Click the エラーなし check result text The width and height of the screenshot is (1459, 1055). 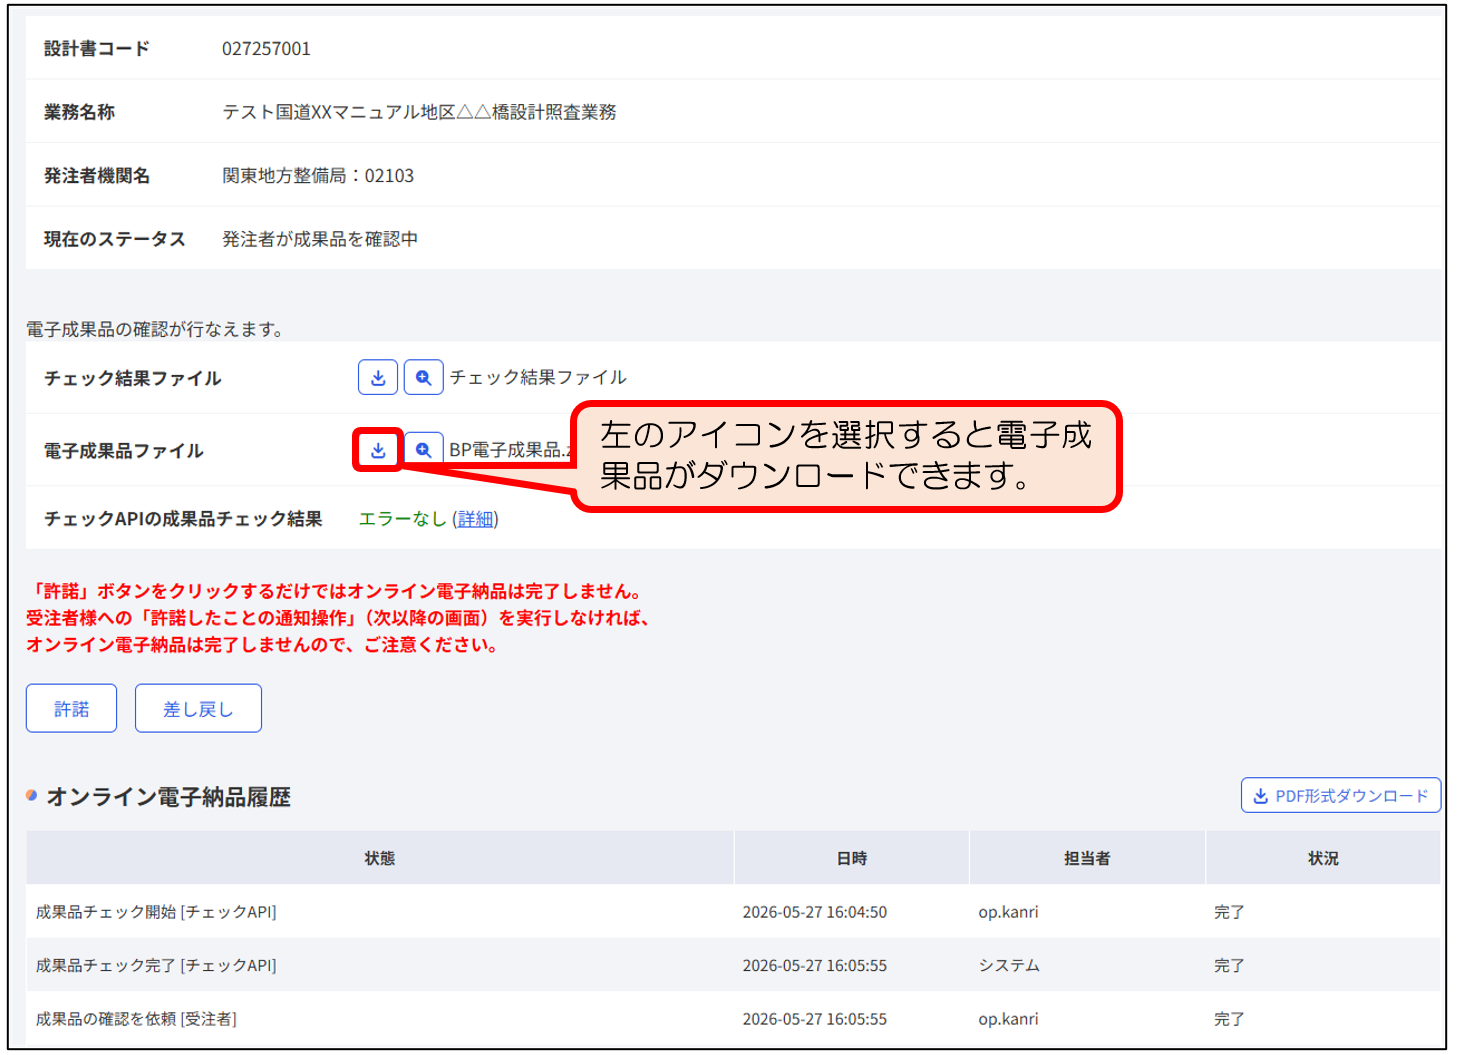click(402, 519)
